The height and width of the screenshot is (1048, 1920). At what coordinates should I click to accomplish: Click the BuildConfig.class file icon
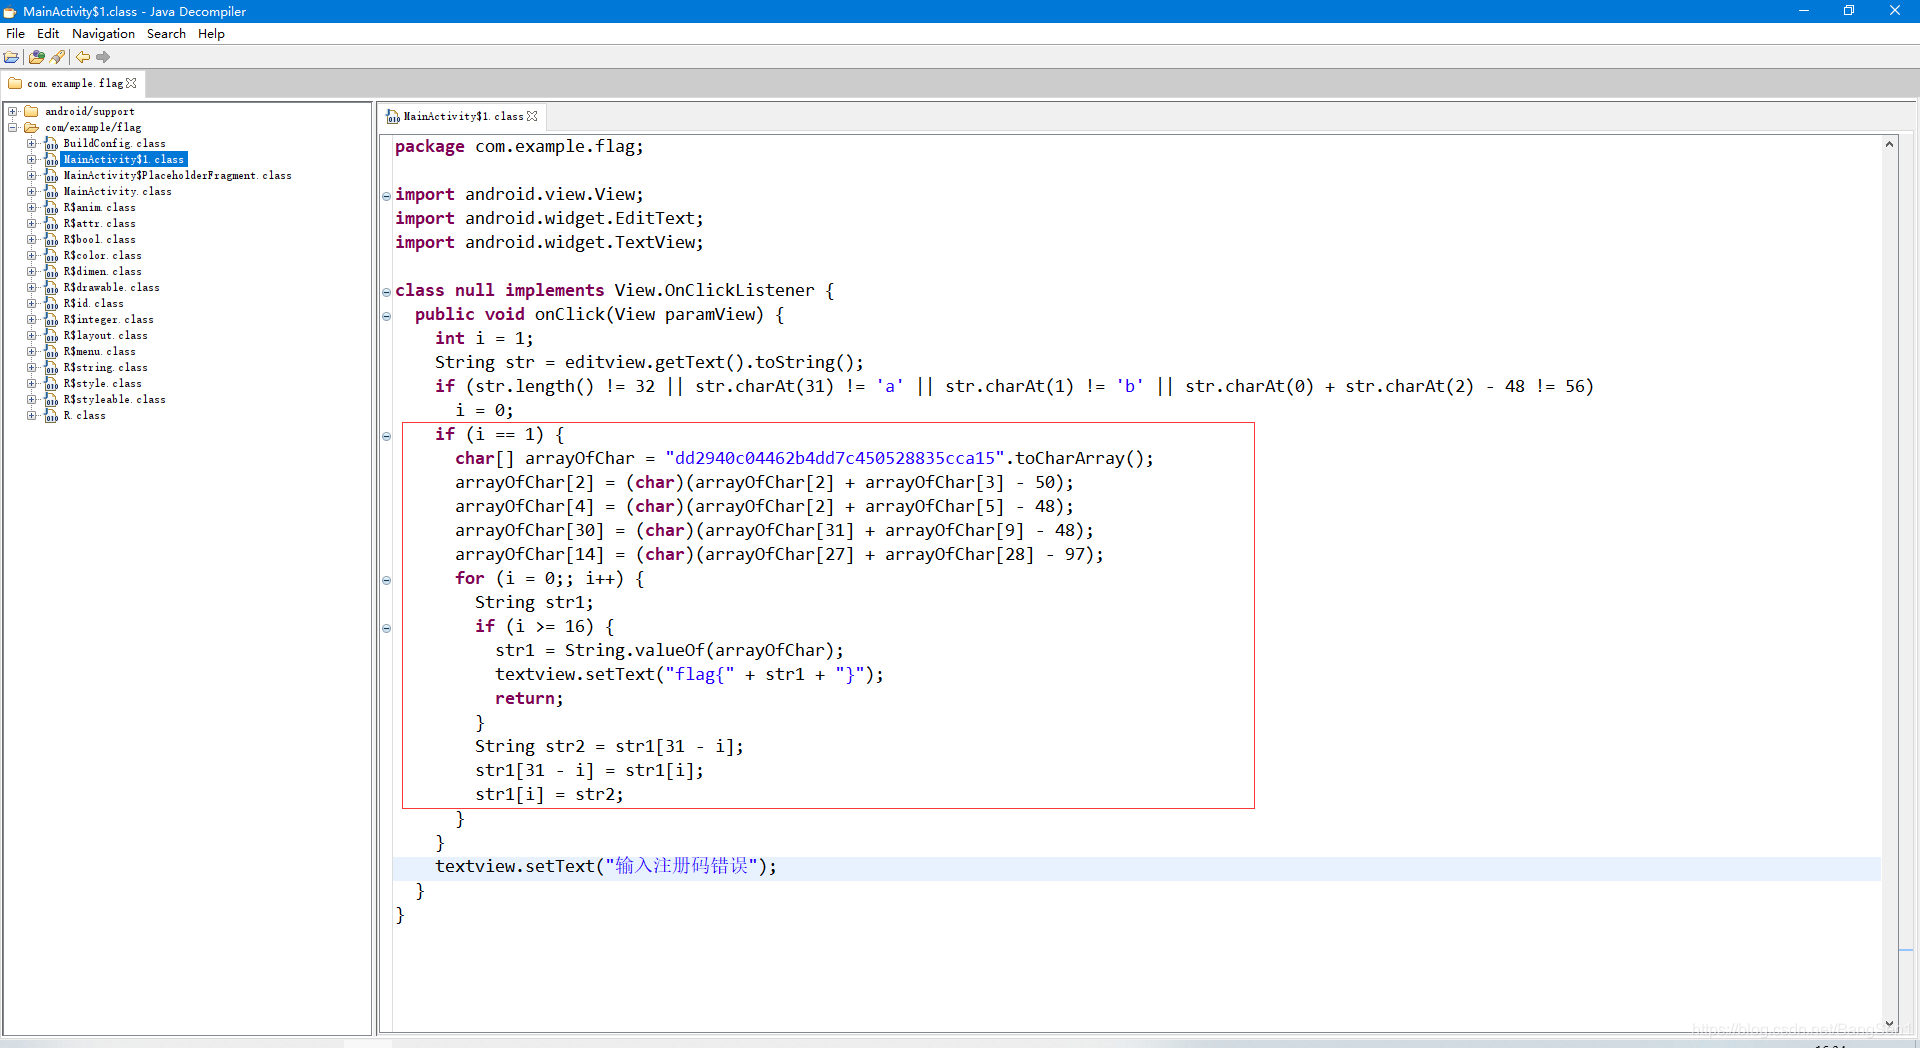pyautogui.click(x=51, y=143)
